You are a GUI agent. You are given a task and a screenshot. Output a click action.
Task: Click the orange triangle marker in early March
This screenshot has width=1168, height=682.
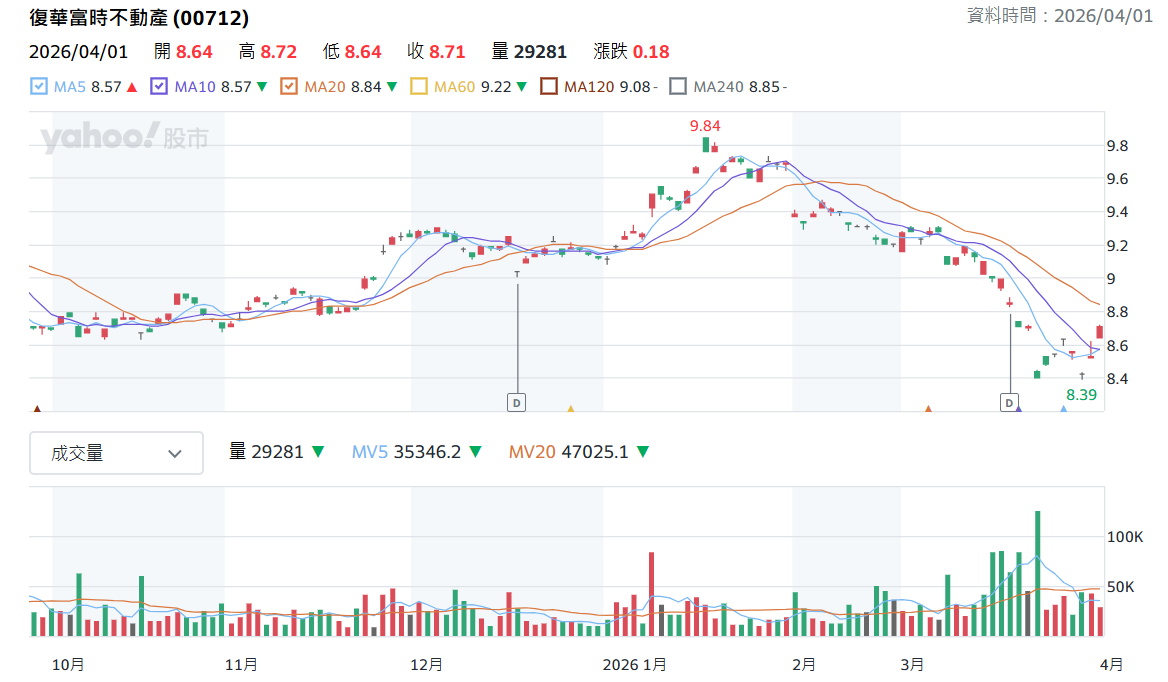pos(928,409)
